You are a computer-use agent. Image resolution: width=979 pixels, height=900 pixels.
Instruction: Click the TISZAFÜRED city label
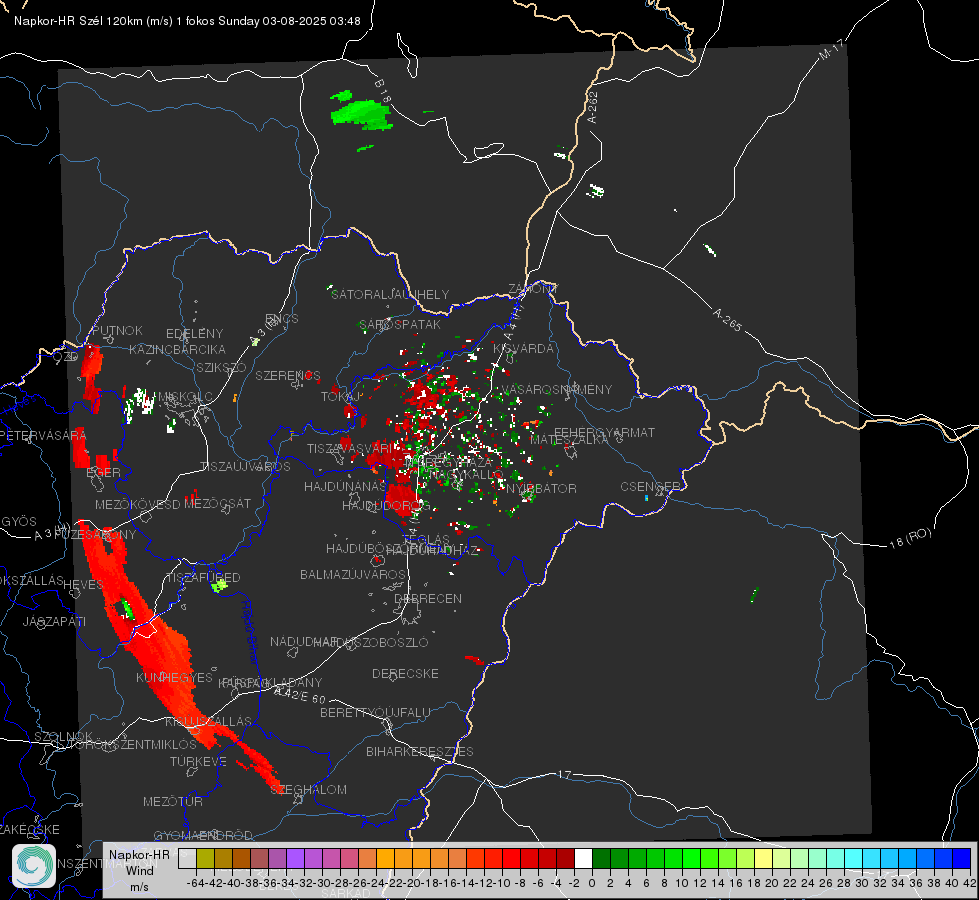coord(203,577)
